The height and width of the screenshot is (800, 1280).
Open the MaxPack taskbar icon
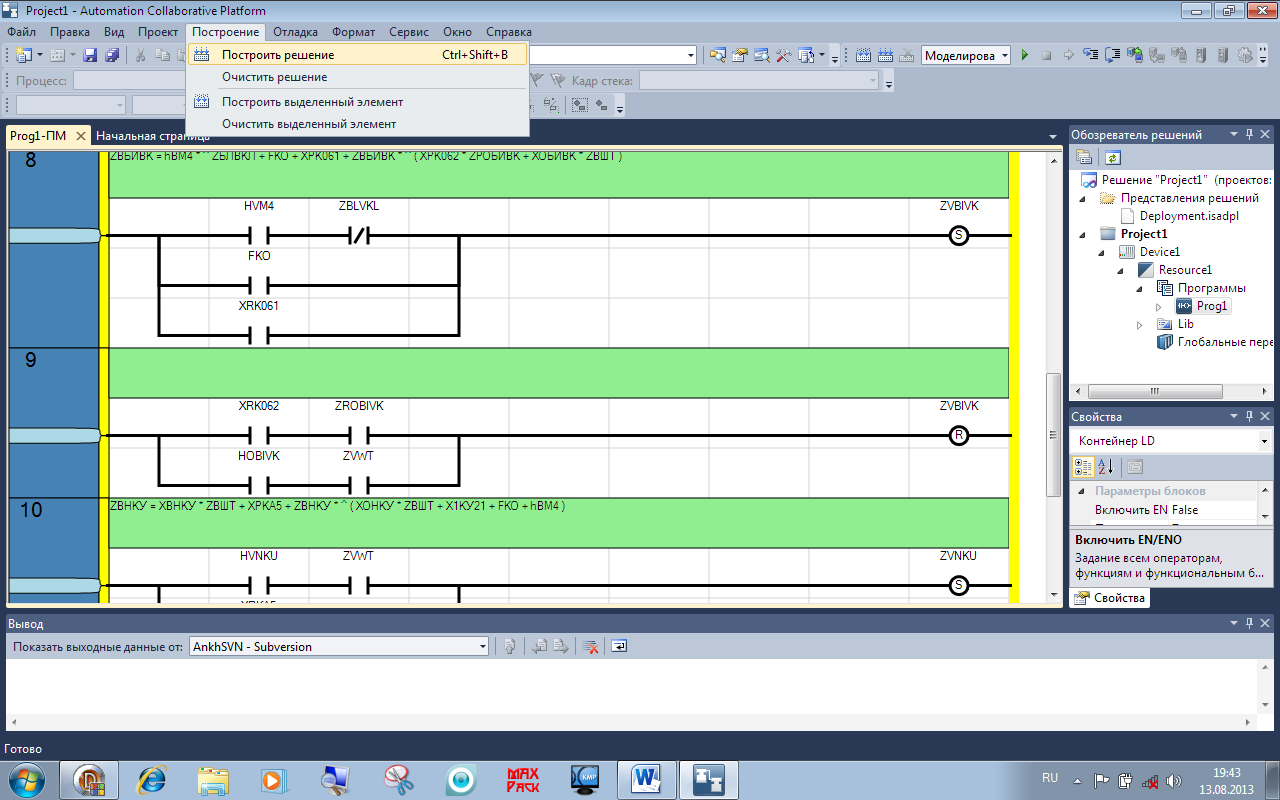click(523, 778)
